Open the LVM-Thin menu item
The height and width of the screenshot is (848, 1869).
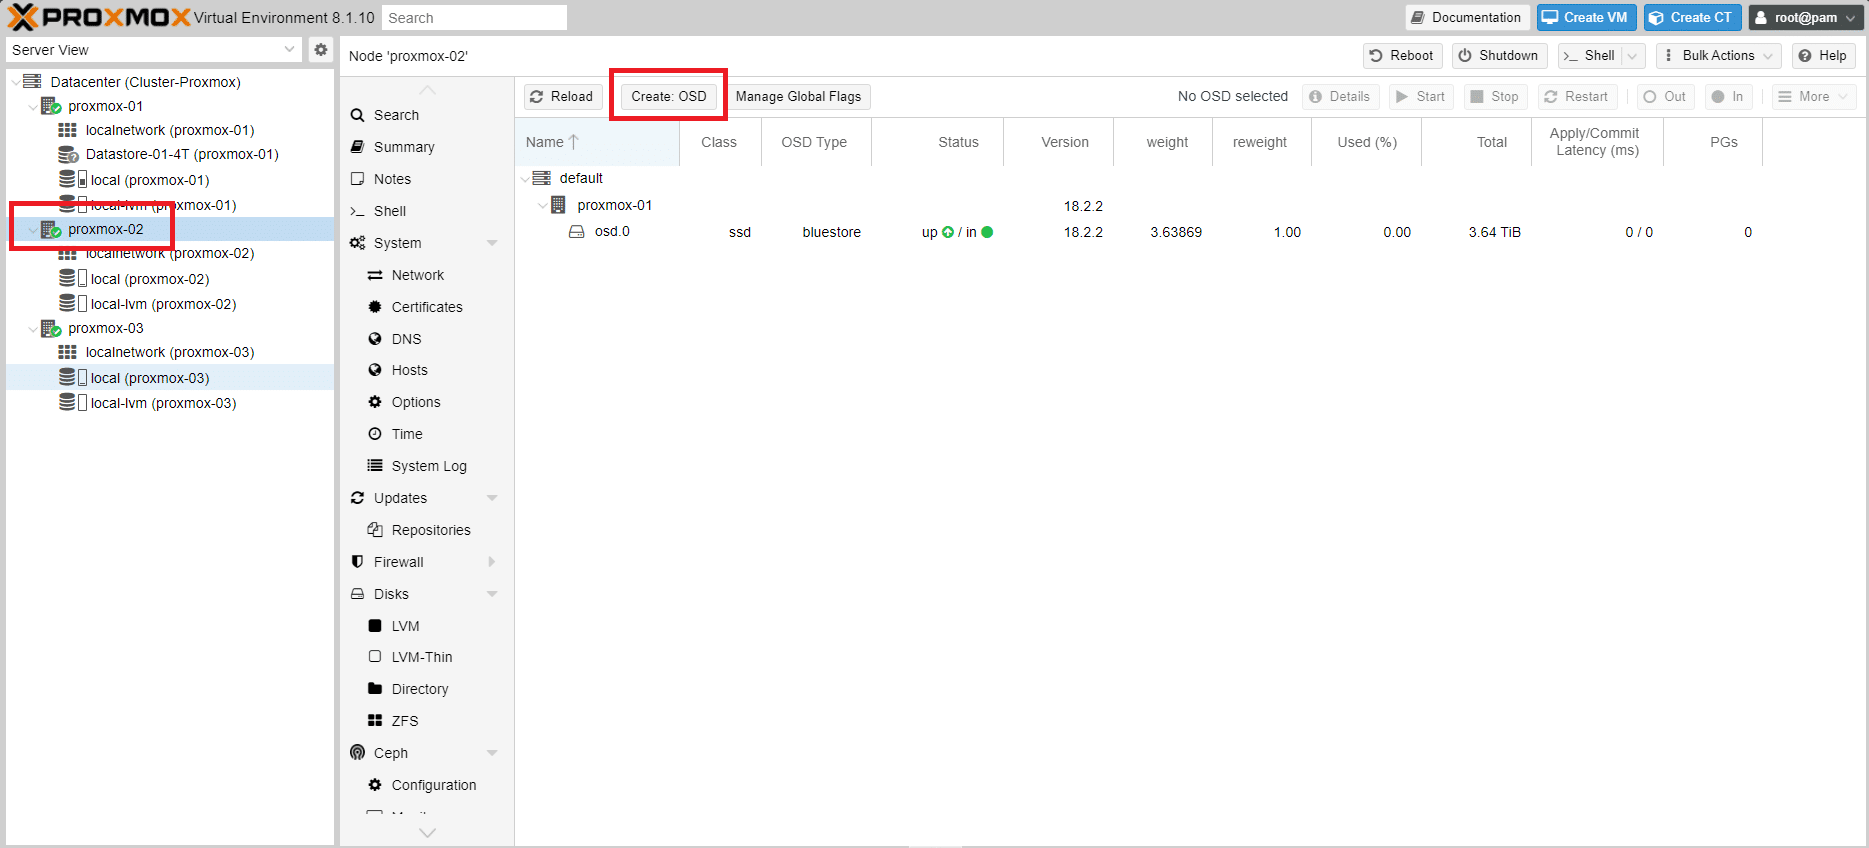coord(427,657)
